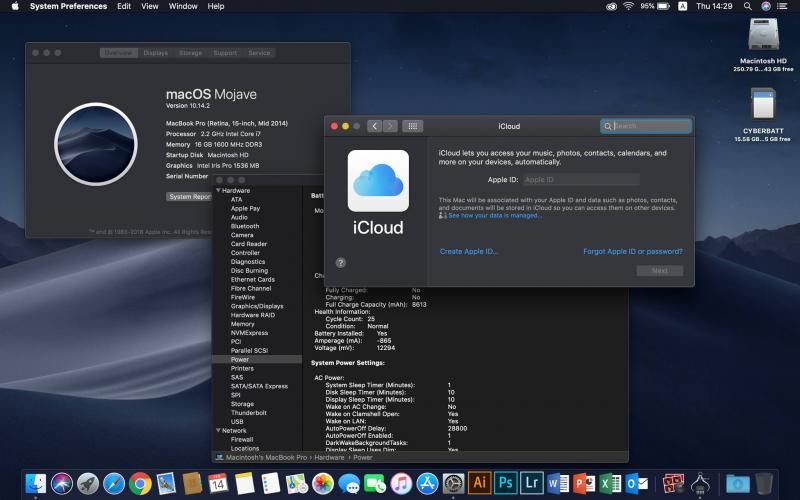Open Maps app in the Dock
Viewport: 800px width, 500px height.
[x=296, y=484]
